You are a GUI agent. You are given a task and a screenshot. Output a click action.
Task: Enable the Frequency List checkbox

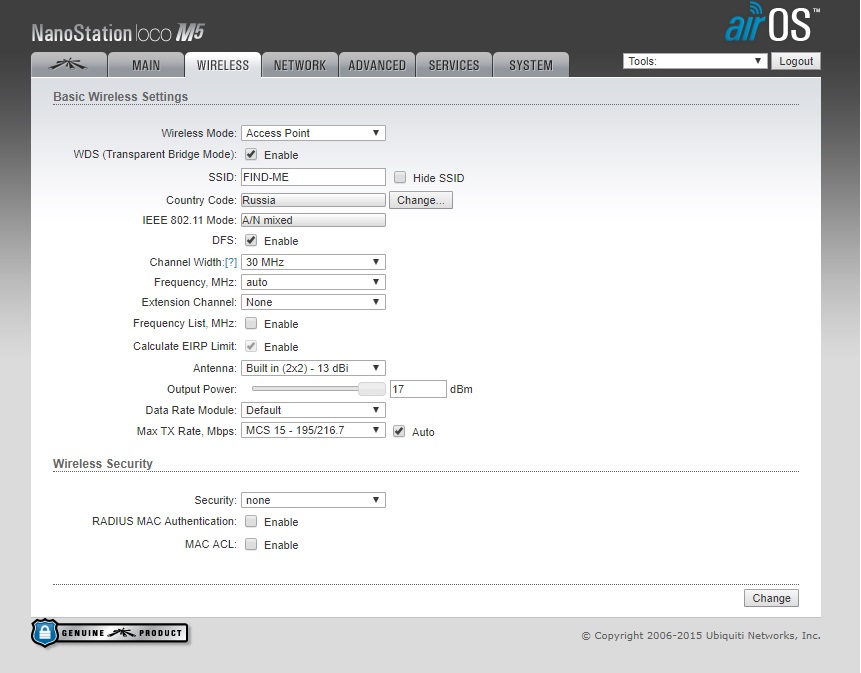[251, 323]
